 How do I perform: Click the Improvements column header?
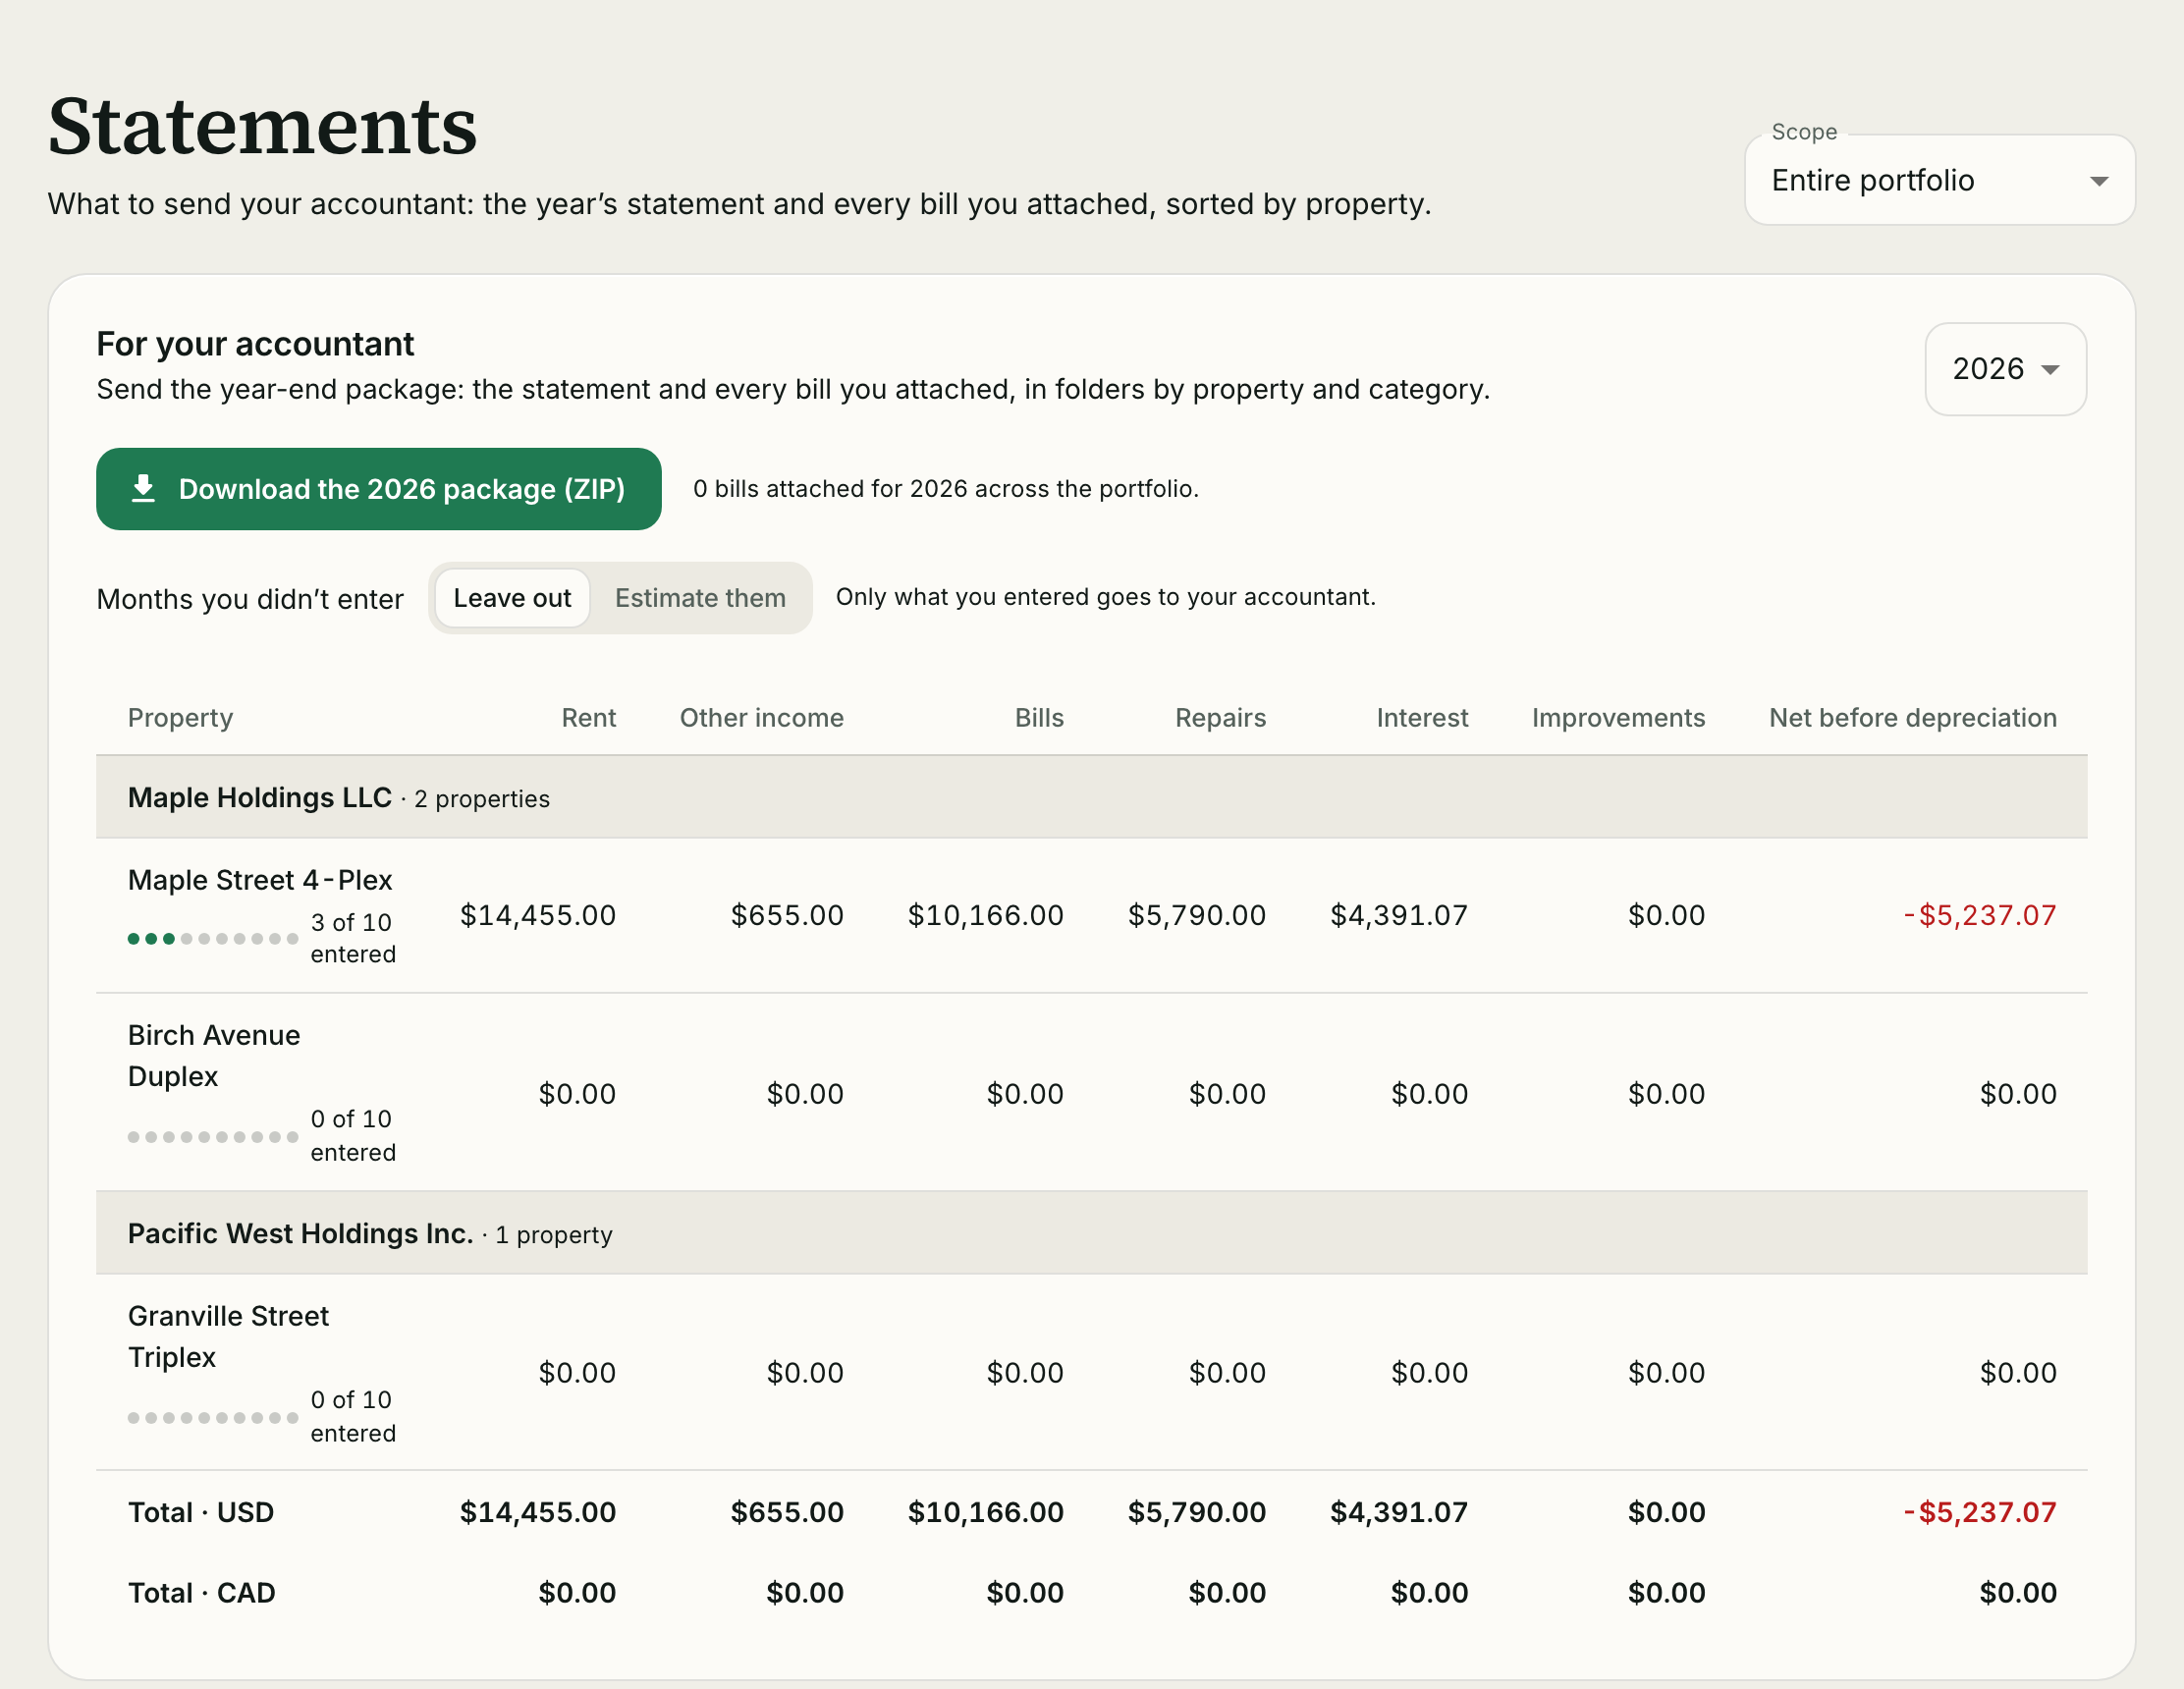click(x=1618, y=718)
